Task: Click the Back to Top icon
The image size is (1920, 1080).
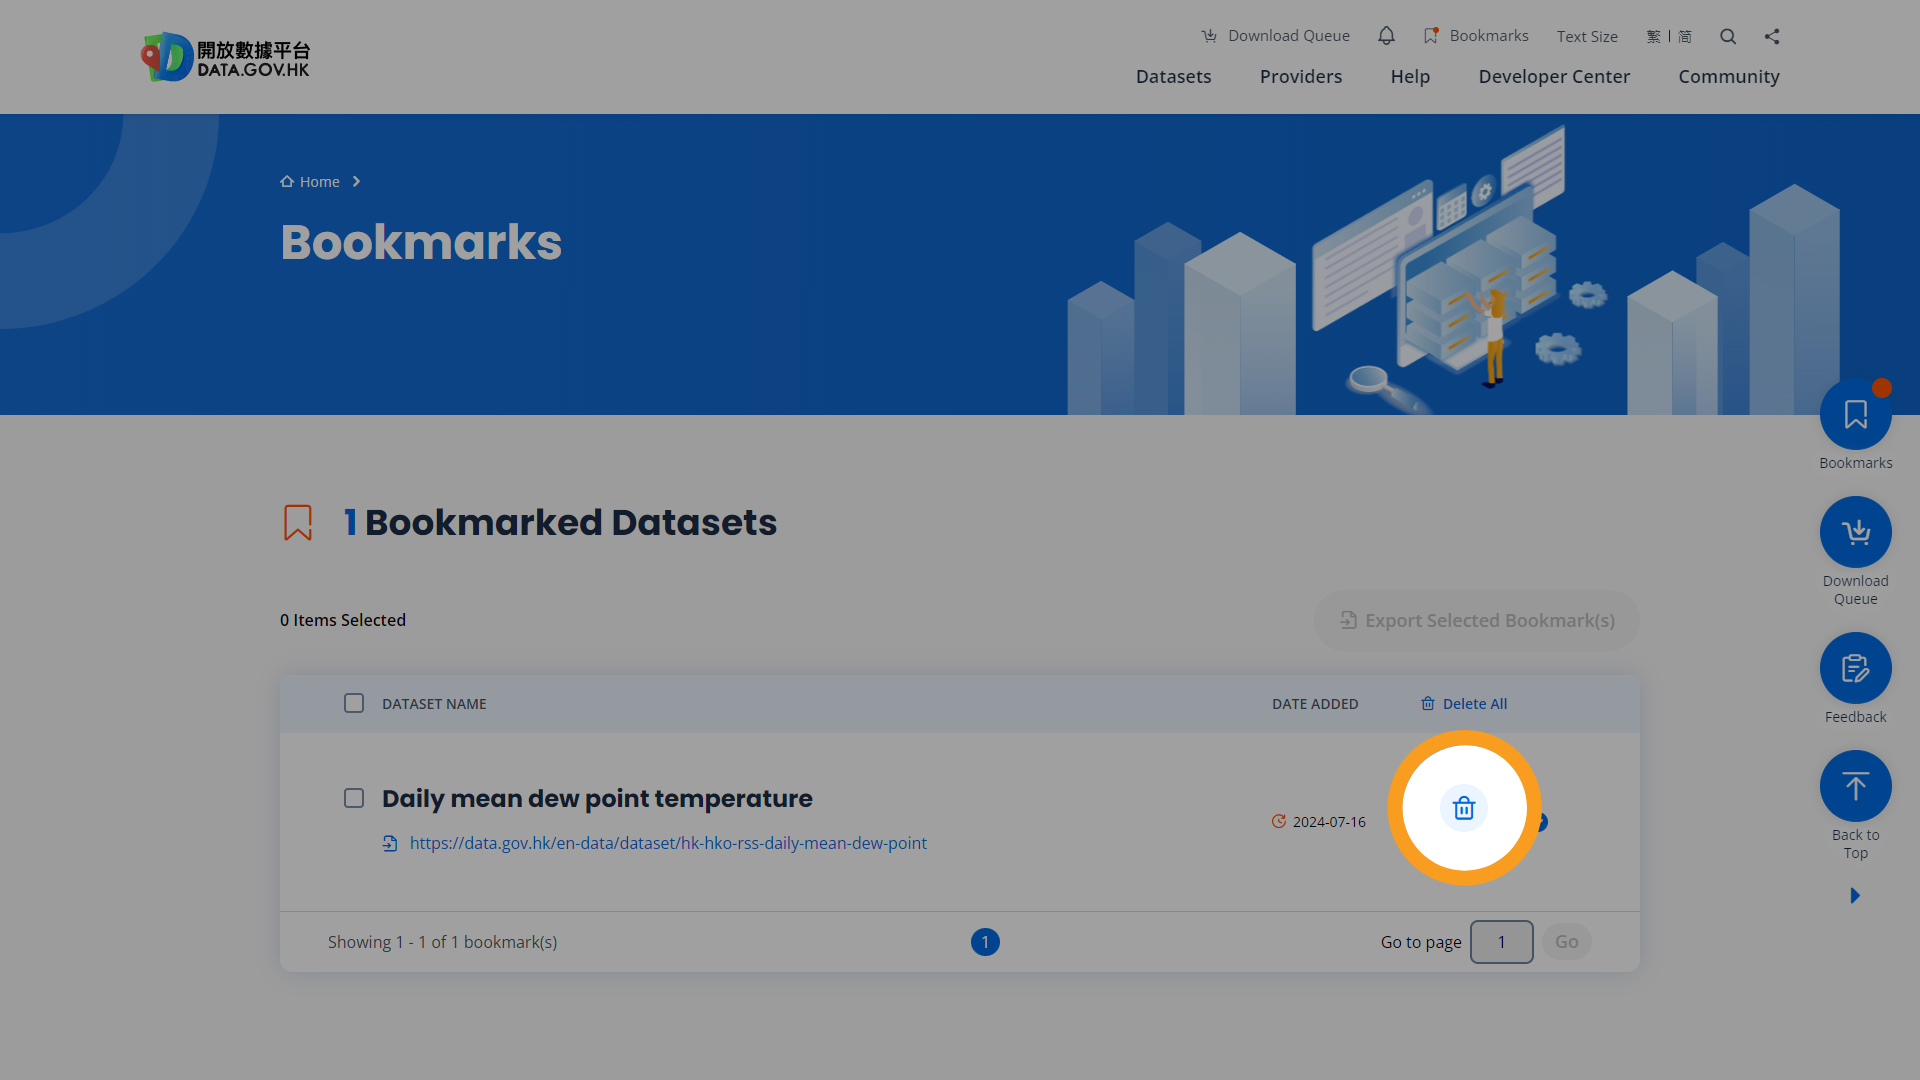Action: [1855, 785]
